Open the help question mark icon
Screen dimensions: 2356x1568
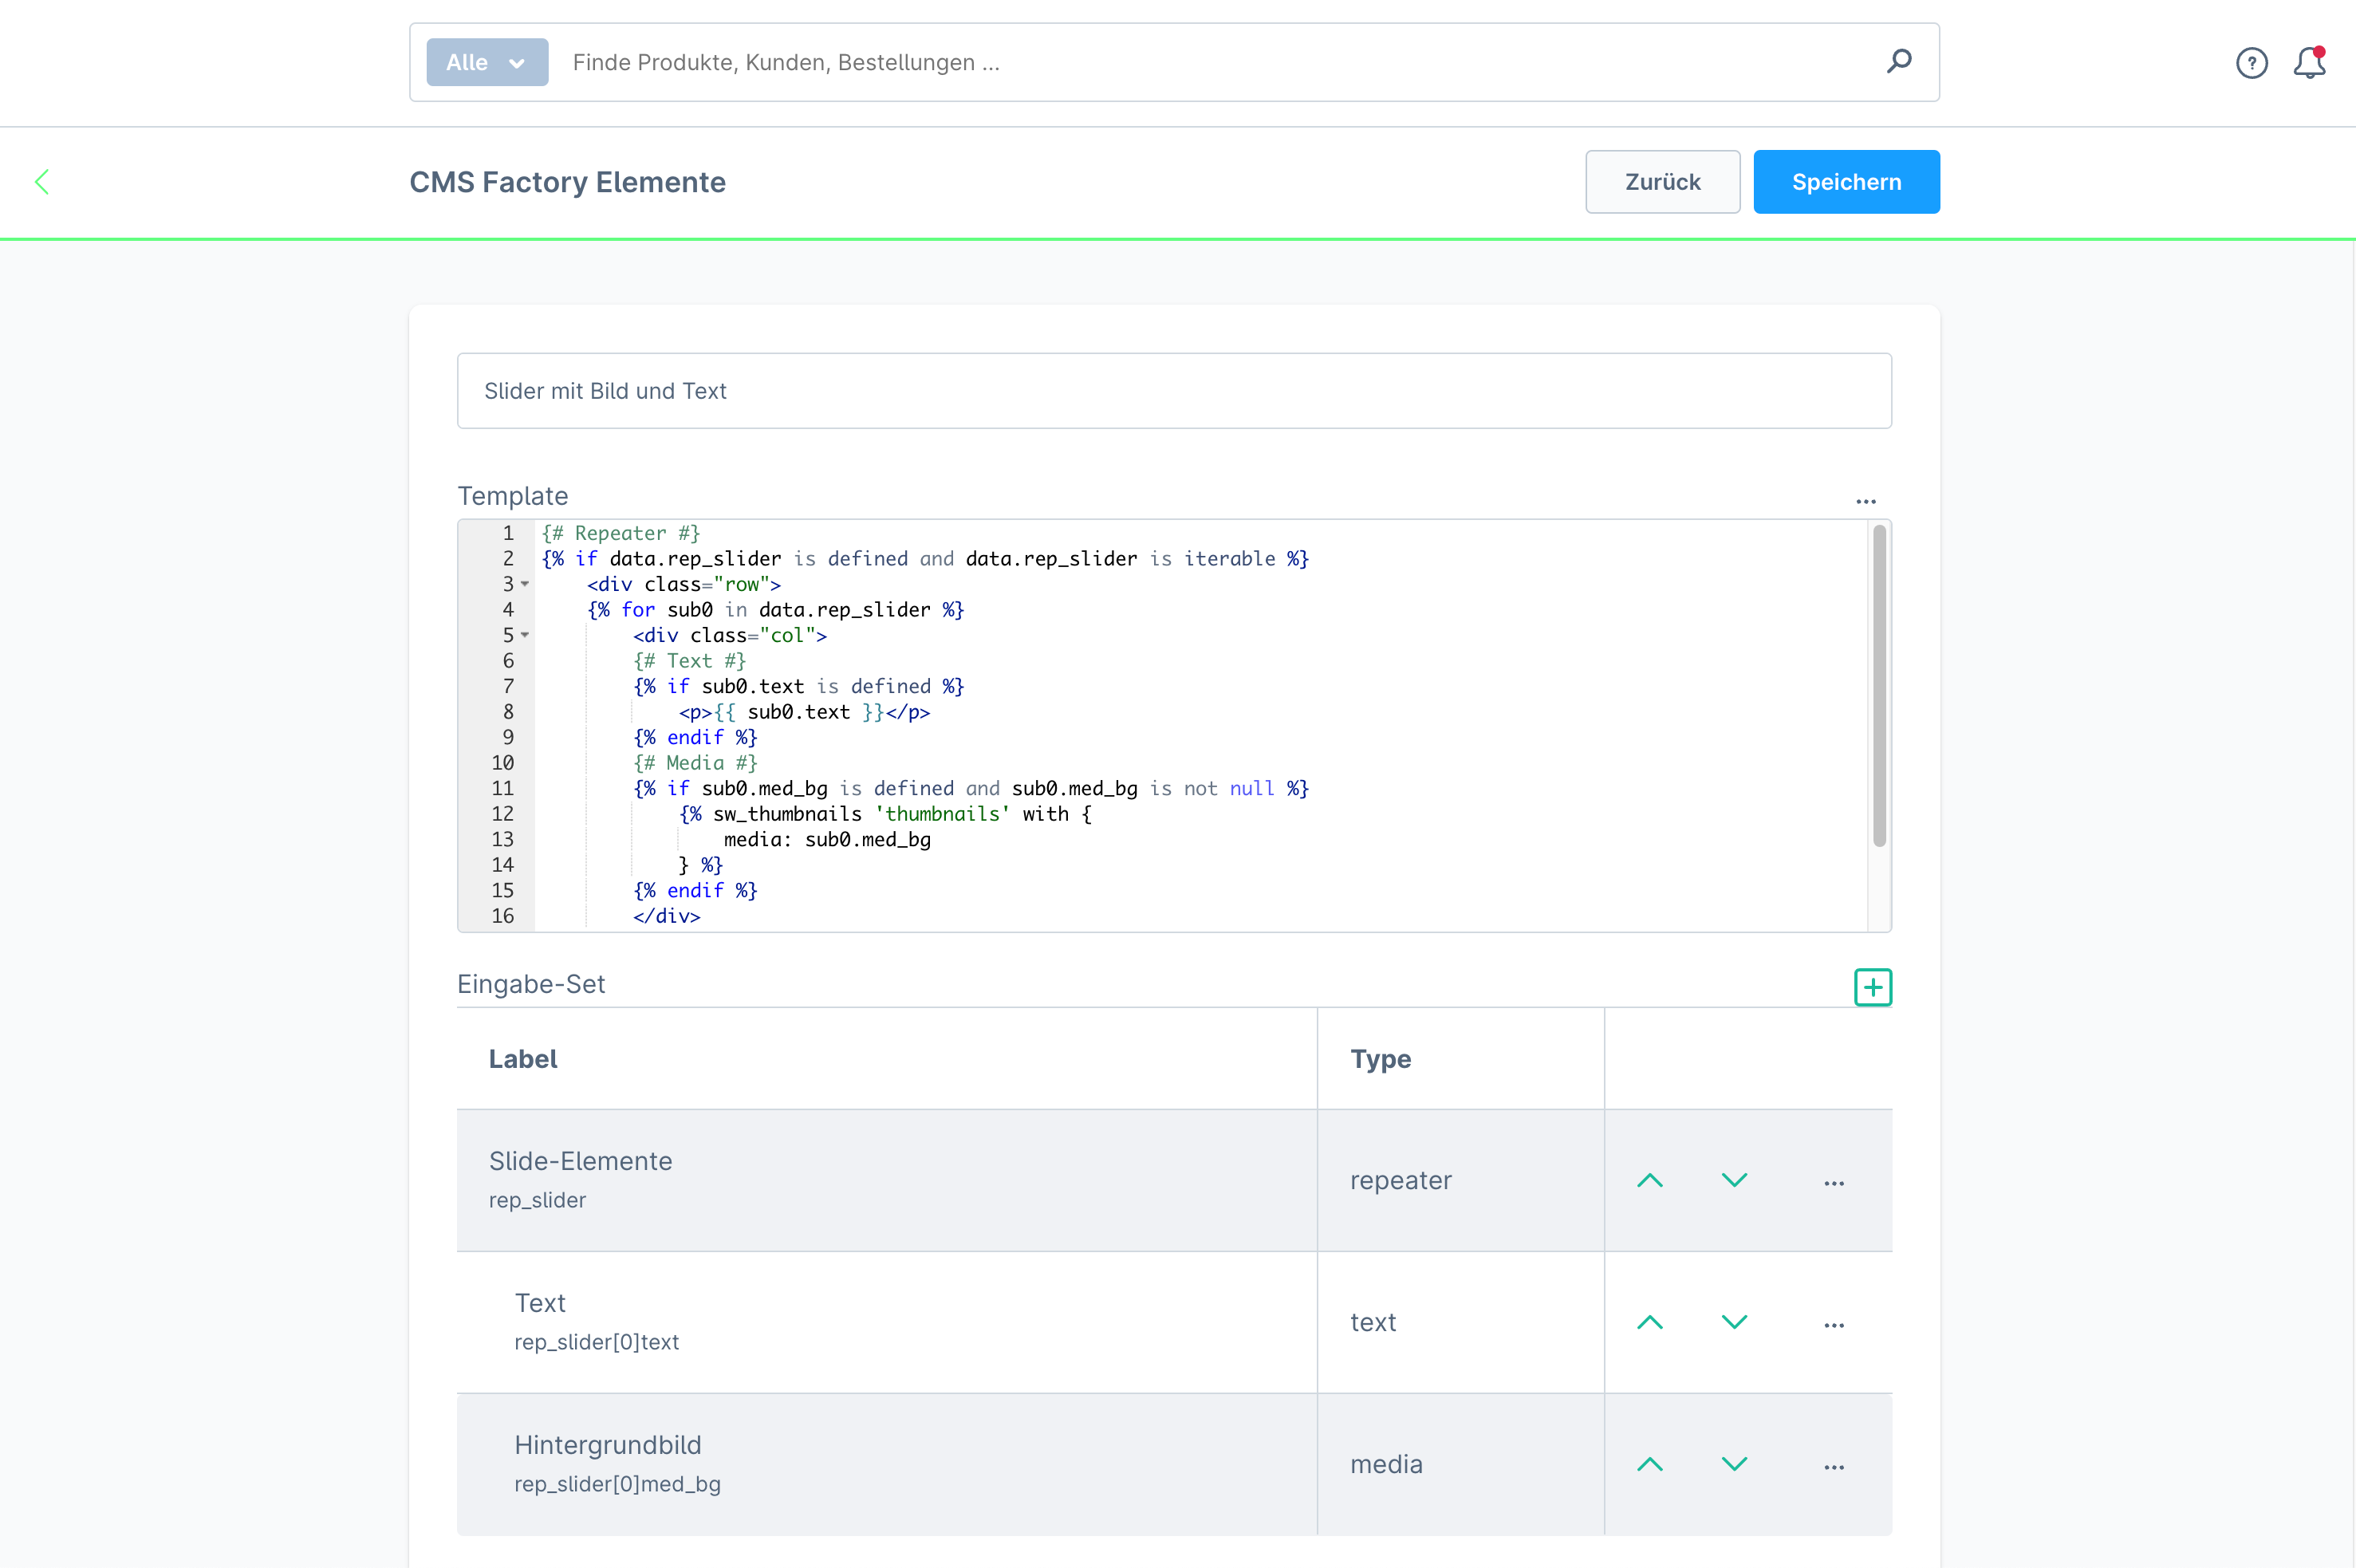[x=2251, y=63]
